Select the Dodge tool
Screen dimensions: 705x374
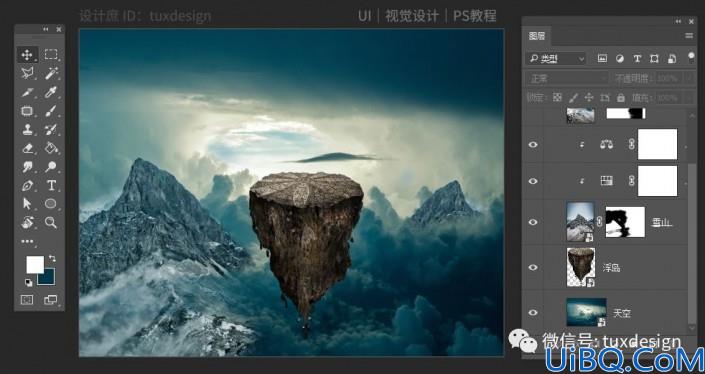click(x=51, y=167)
